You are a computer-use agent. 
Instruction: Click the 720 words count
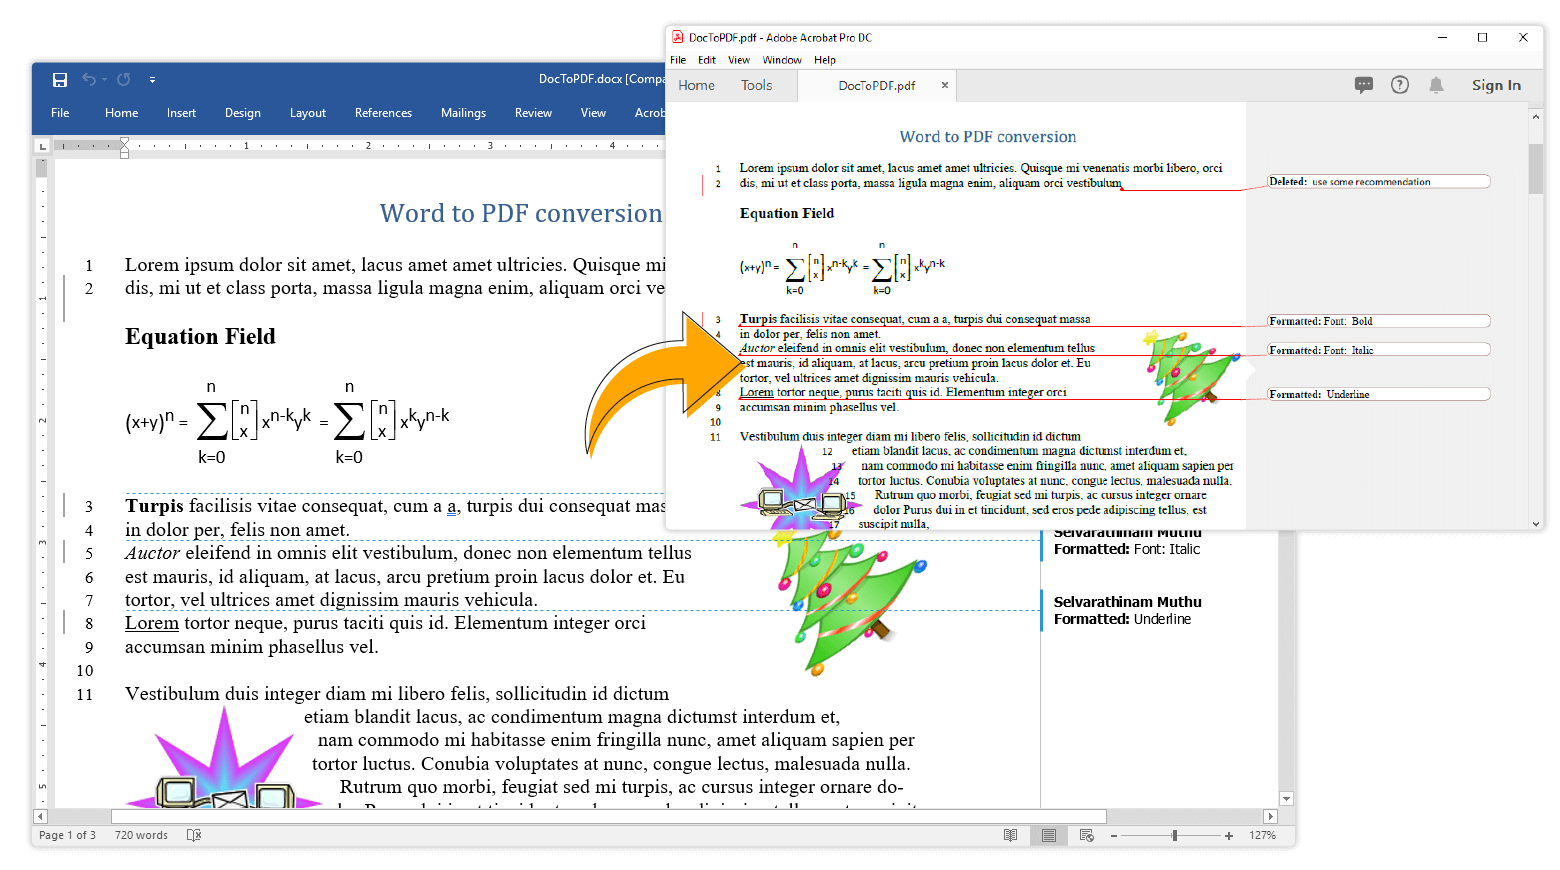pos(141,835)
